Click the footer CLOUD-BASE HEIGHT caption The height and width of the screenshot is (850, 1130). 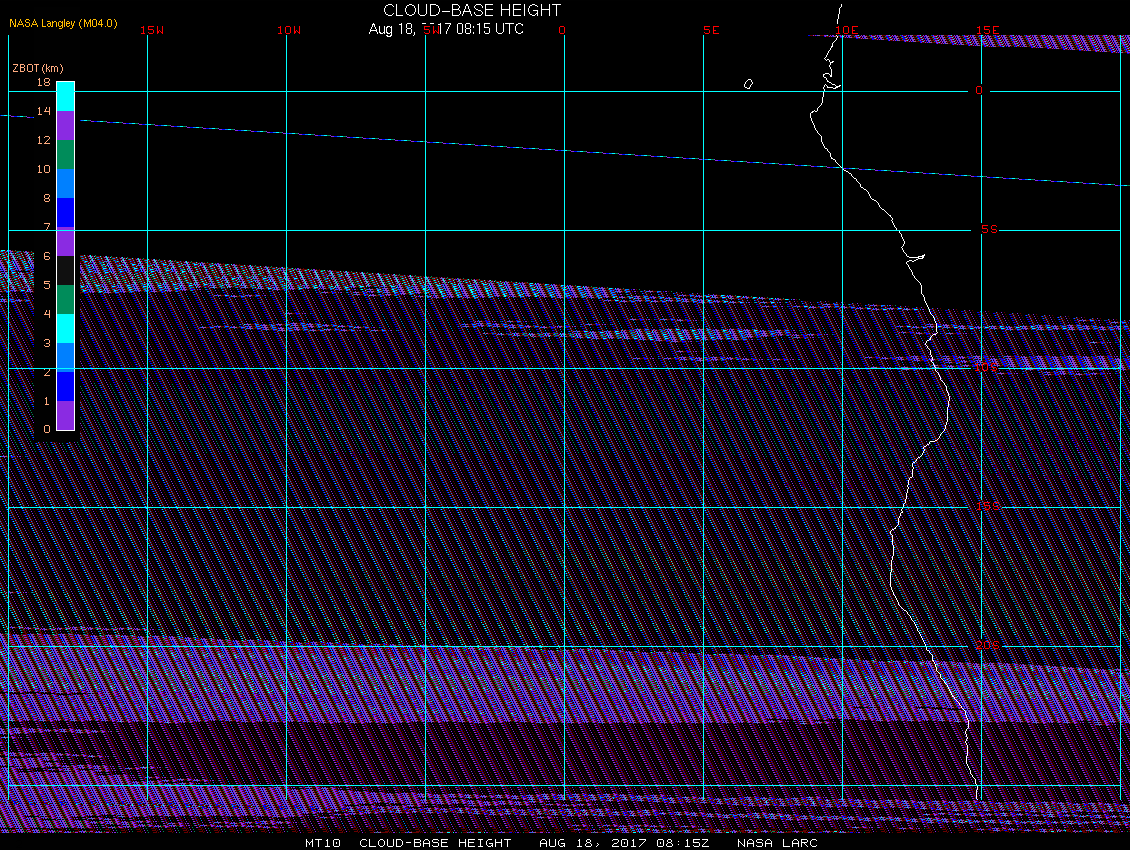pyautogui.click(x=435, y=843)
